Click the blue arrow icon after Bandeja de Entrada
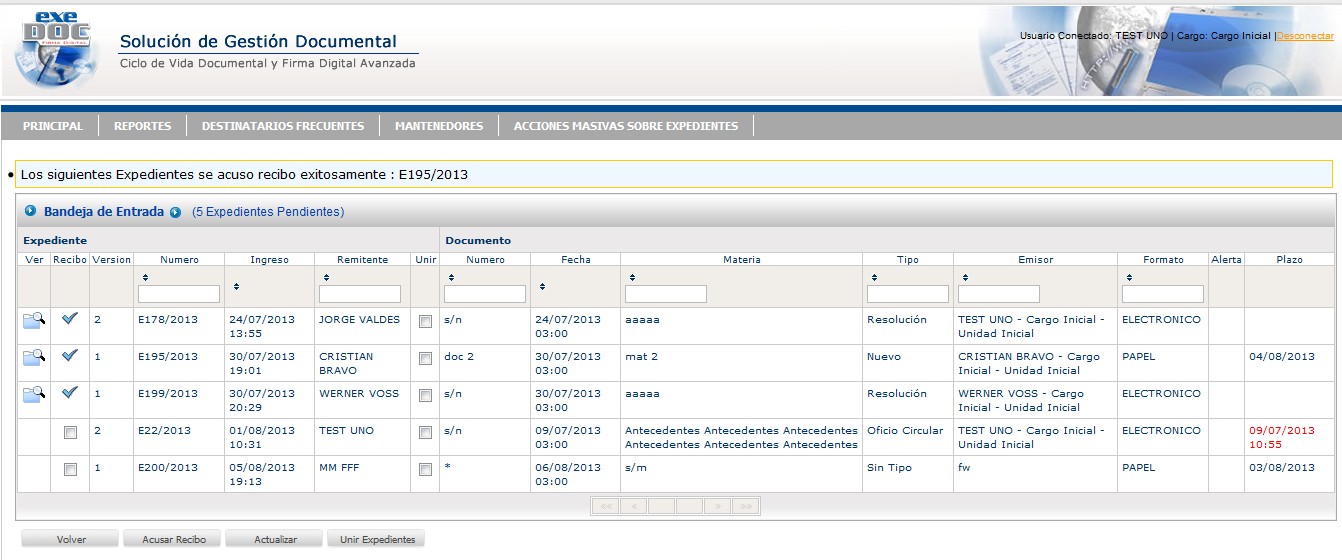 (176, 212)
